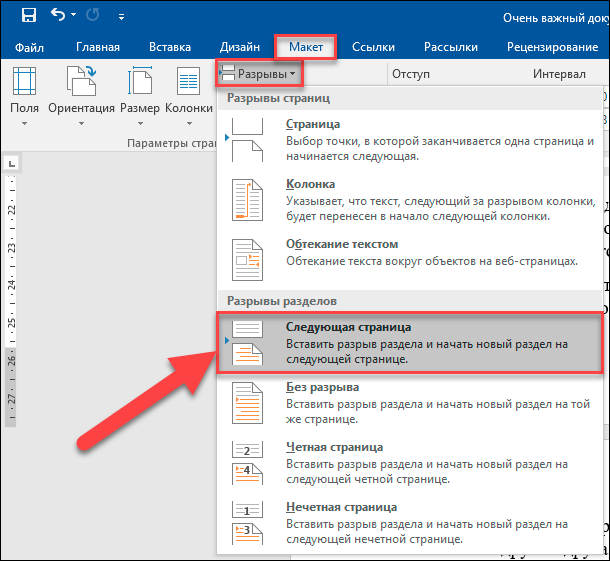Click the Колонки columns icon
This screenshot has height=561, width=610.
(188, 81)
